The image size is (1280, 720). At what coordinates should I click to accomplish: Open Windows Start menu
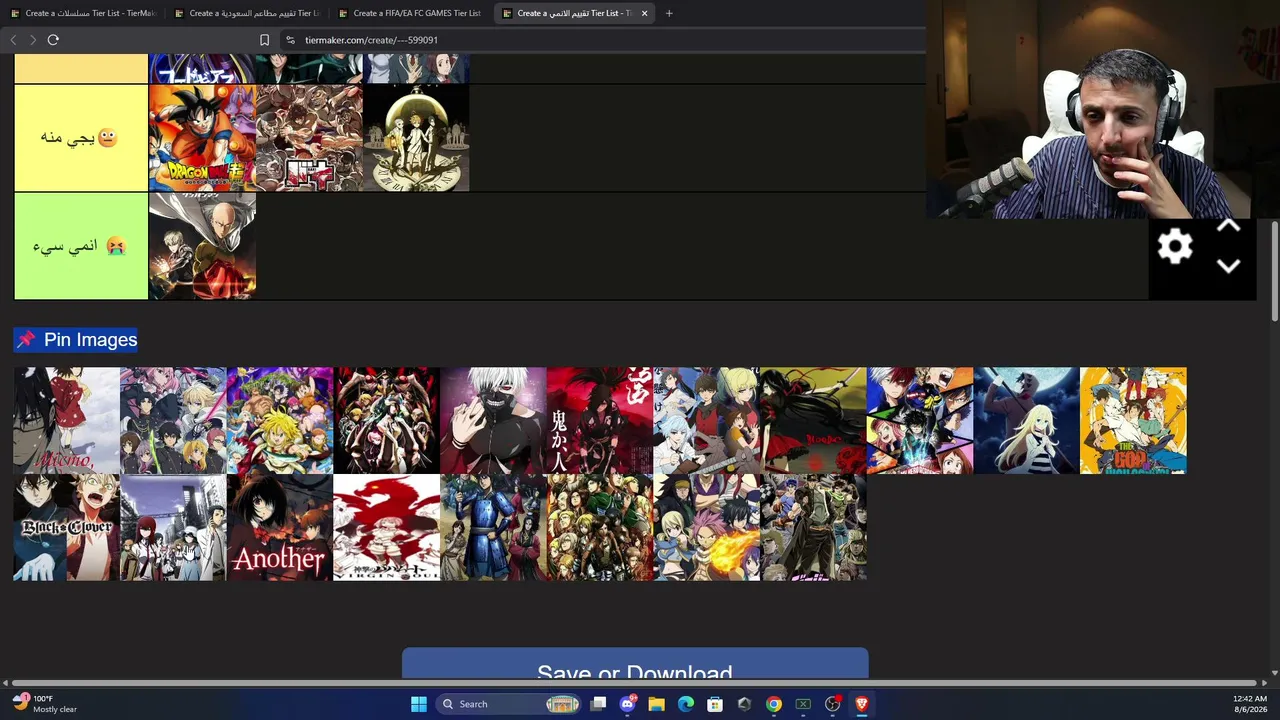click(419, 704)
